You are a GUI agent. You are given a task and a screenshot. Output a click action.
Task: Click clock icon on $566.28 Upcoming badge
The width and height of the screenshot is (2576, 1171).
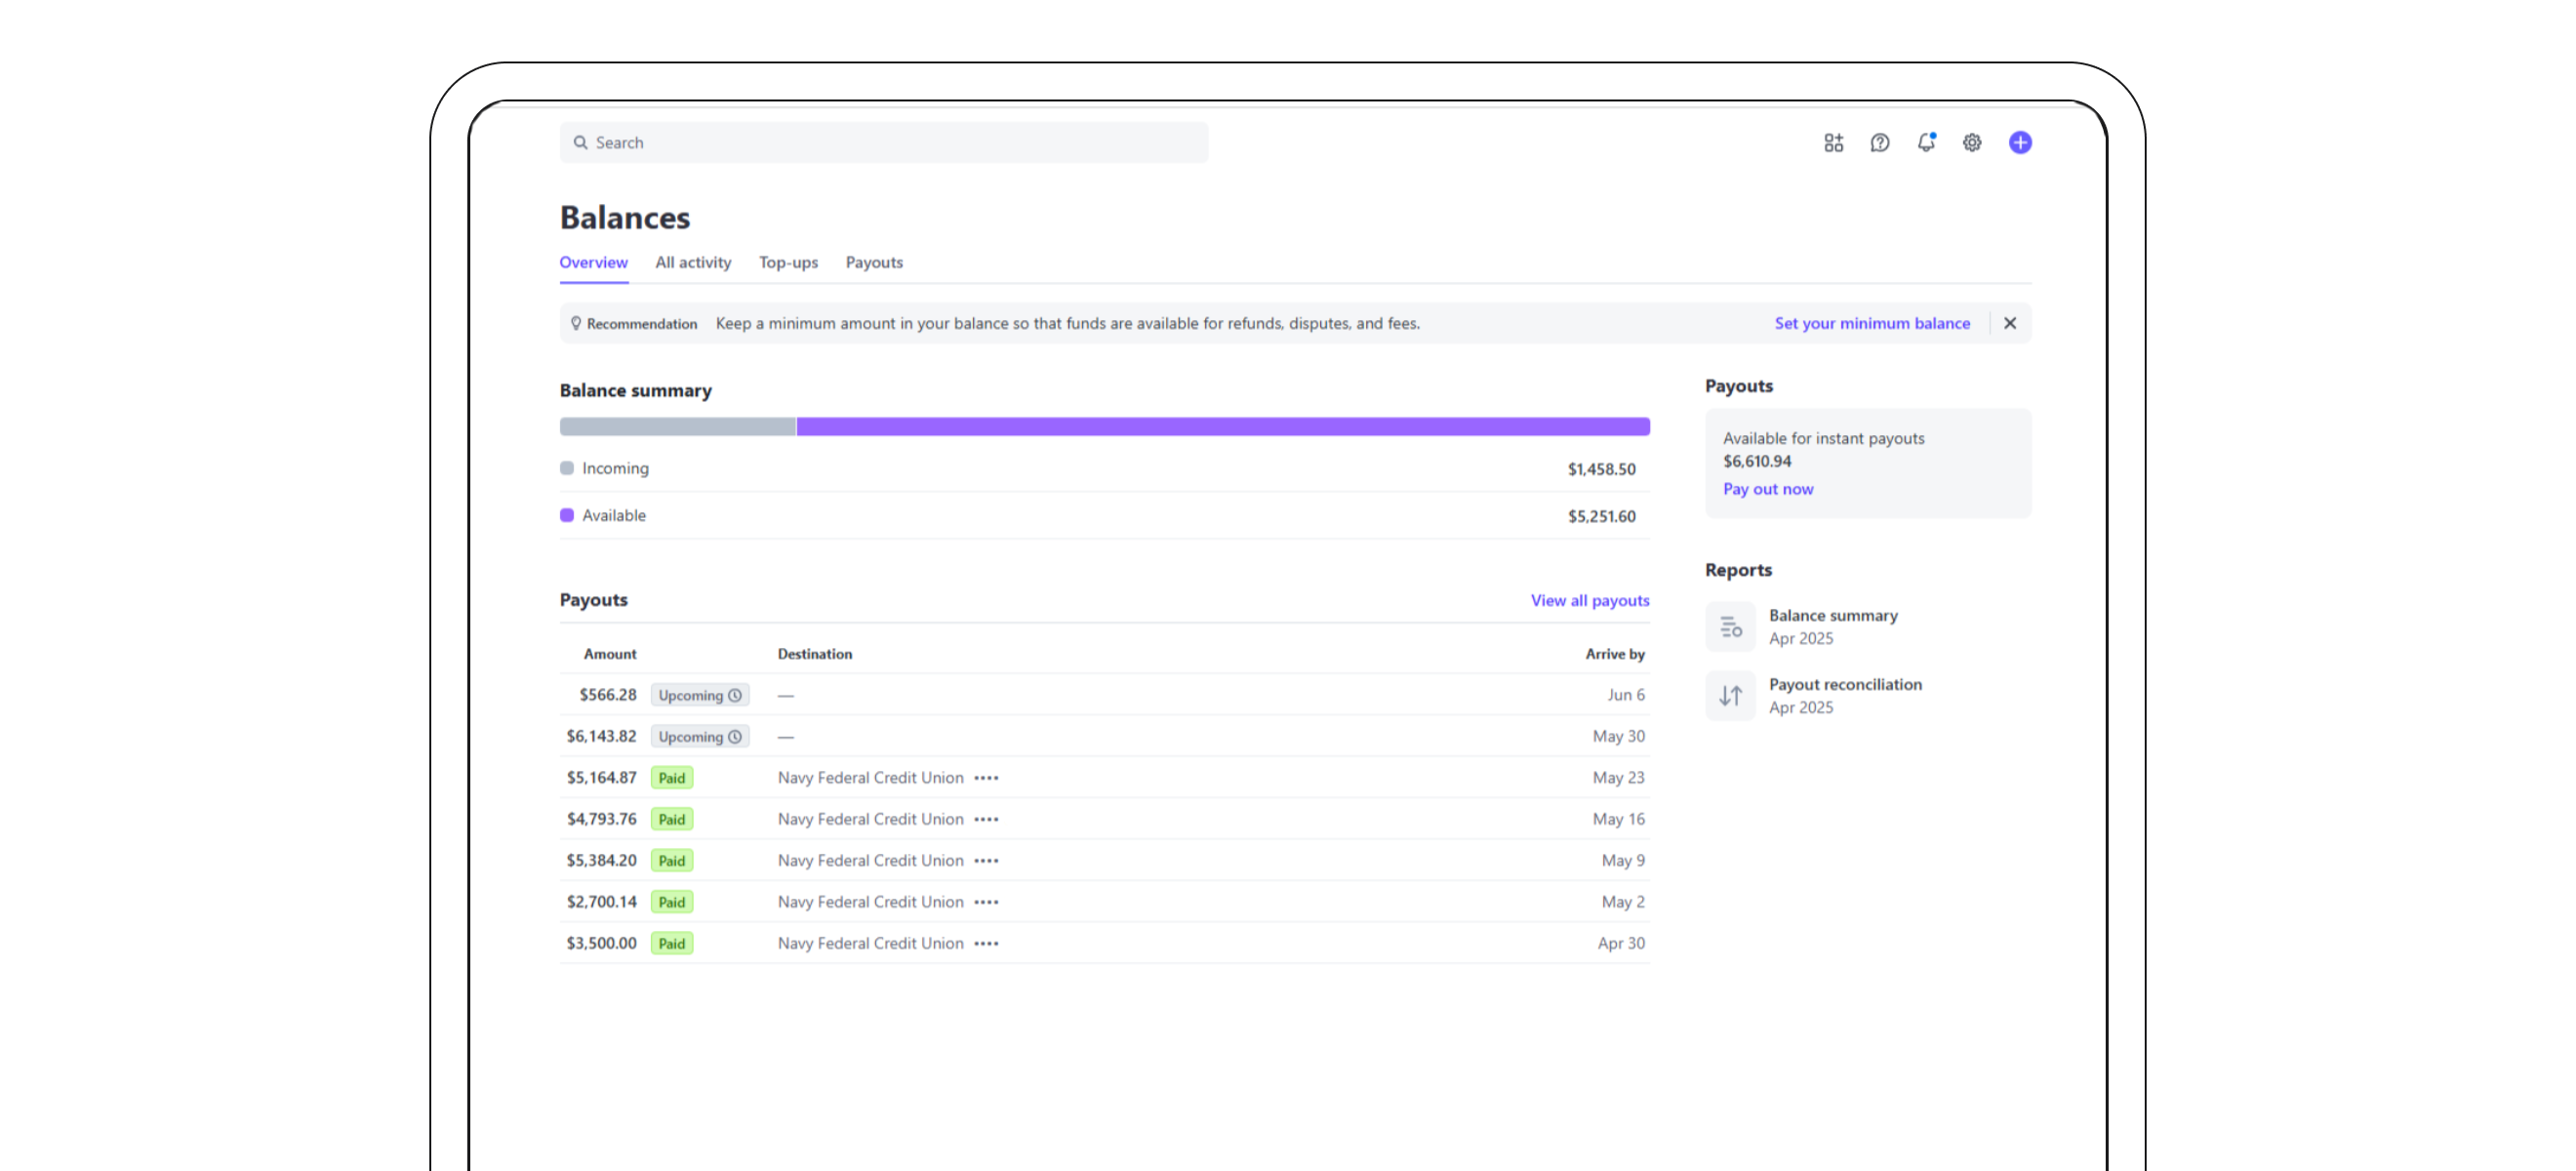point(735,695)
